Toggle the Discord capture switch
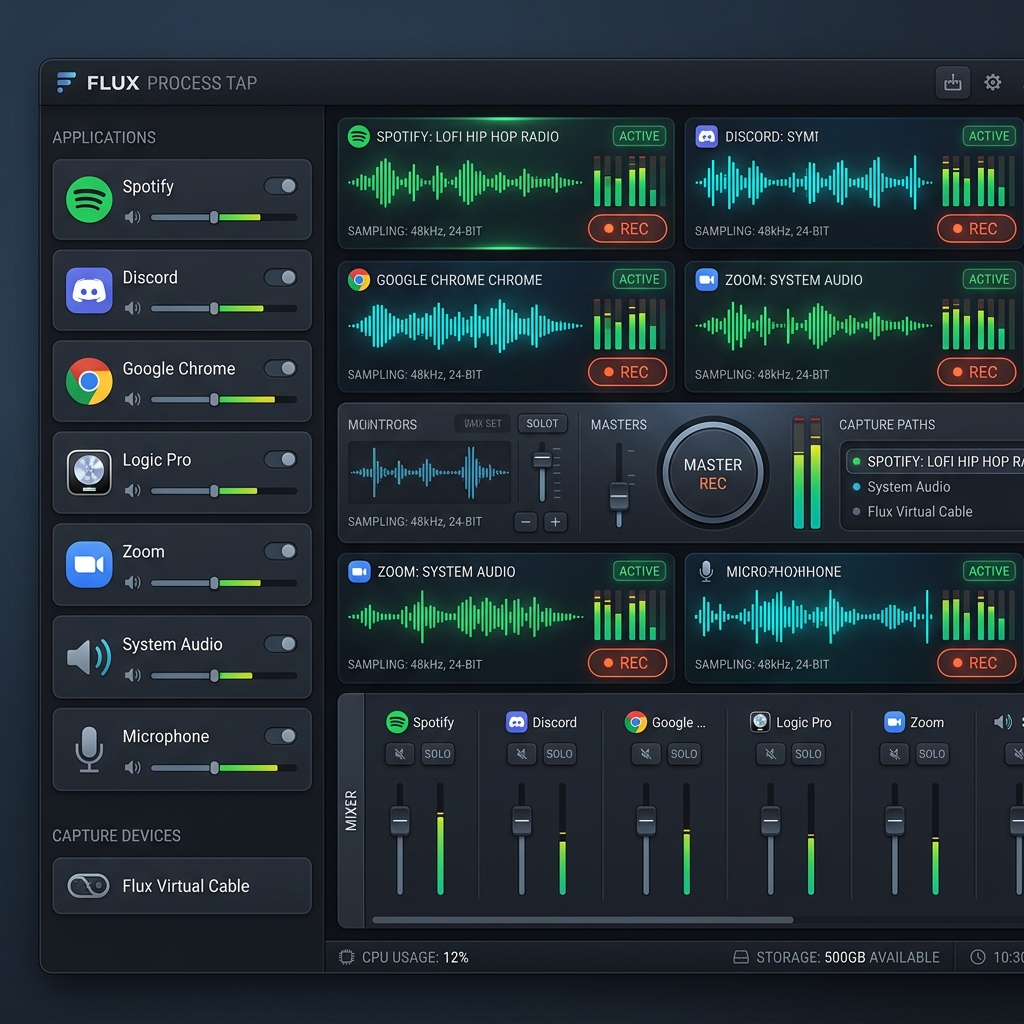This screenshot has height=1024, width=1024. pyautogui.click(x=281, y=277)
